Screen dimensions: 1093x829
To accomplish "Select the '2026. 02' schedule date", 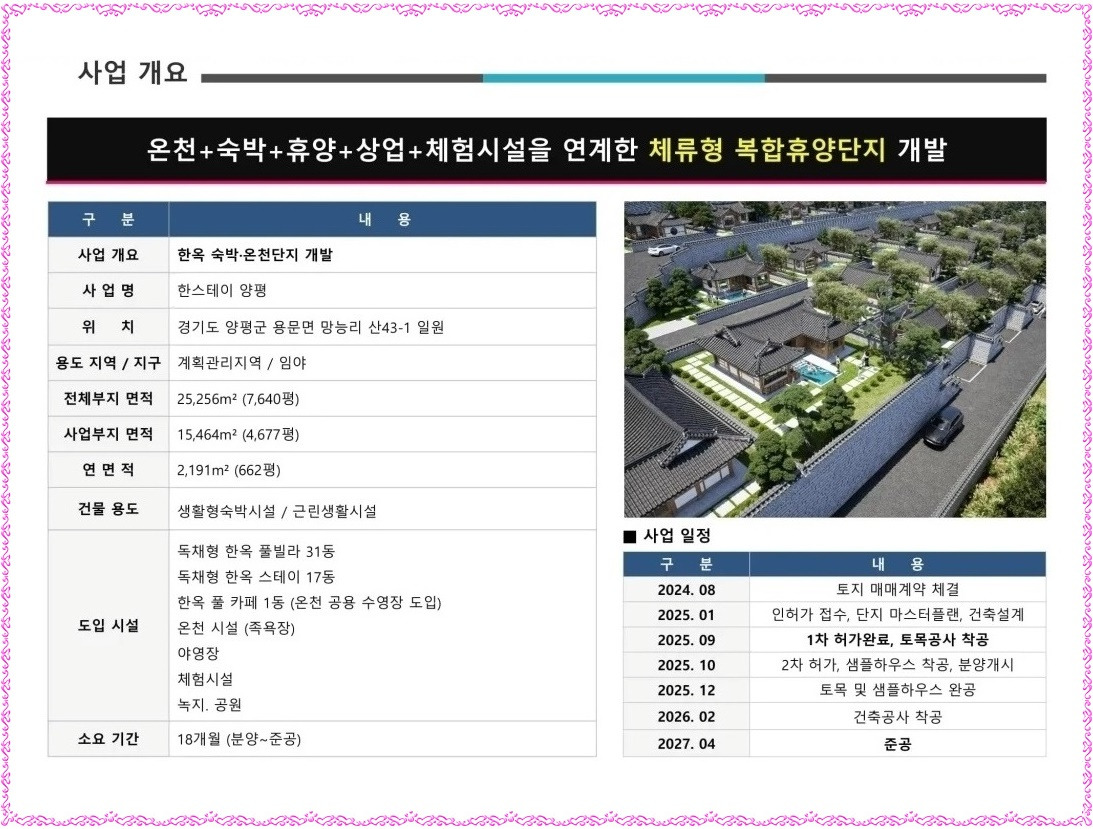I will click(686, 717).
